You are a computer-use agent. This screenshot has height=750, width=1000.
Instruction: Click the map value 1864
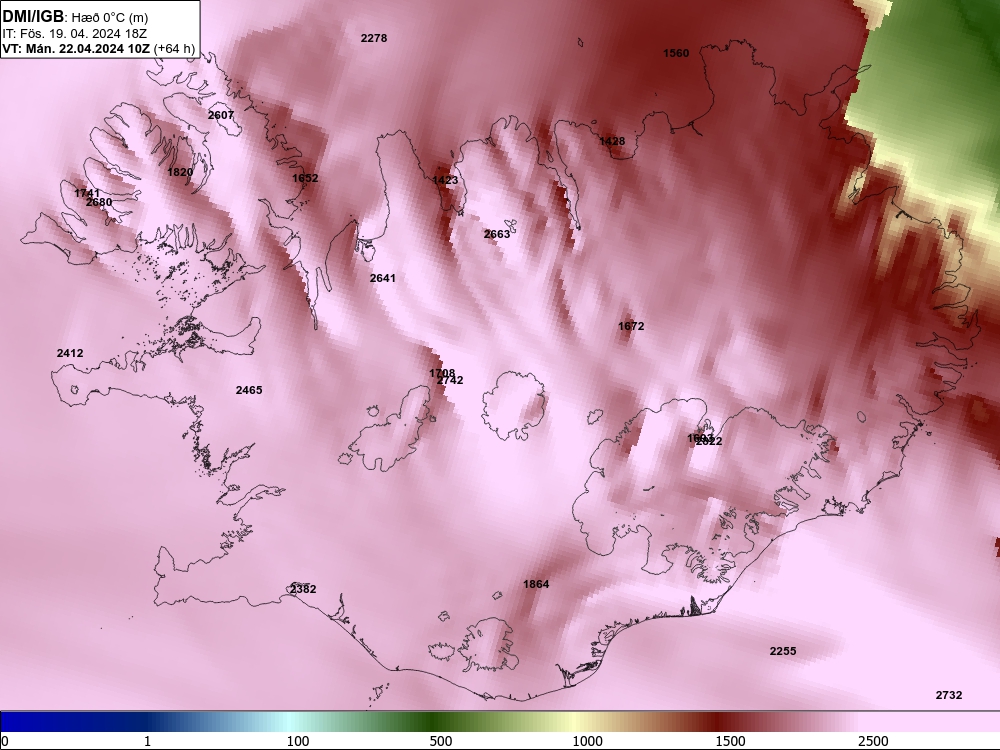[536, 584]
